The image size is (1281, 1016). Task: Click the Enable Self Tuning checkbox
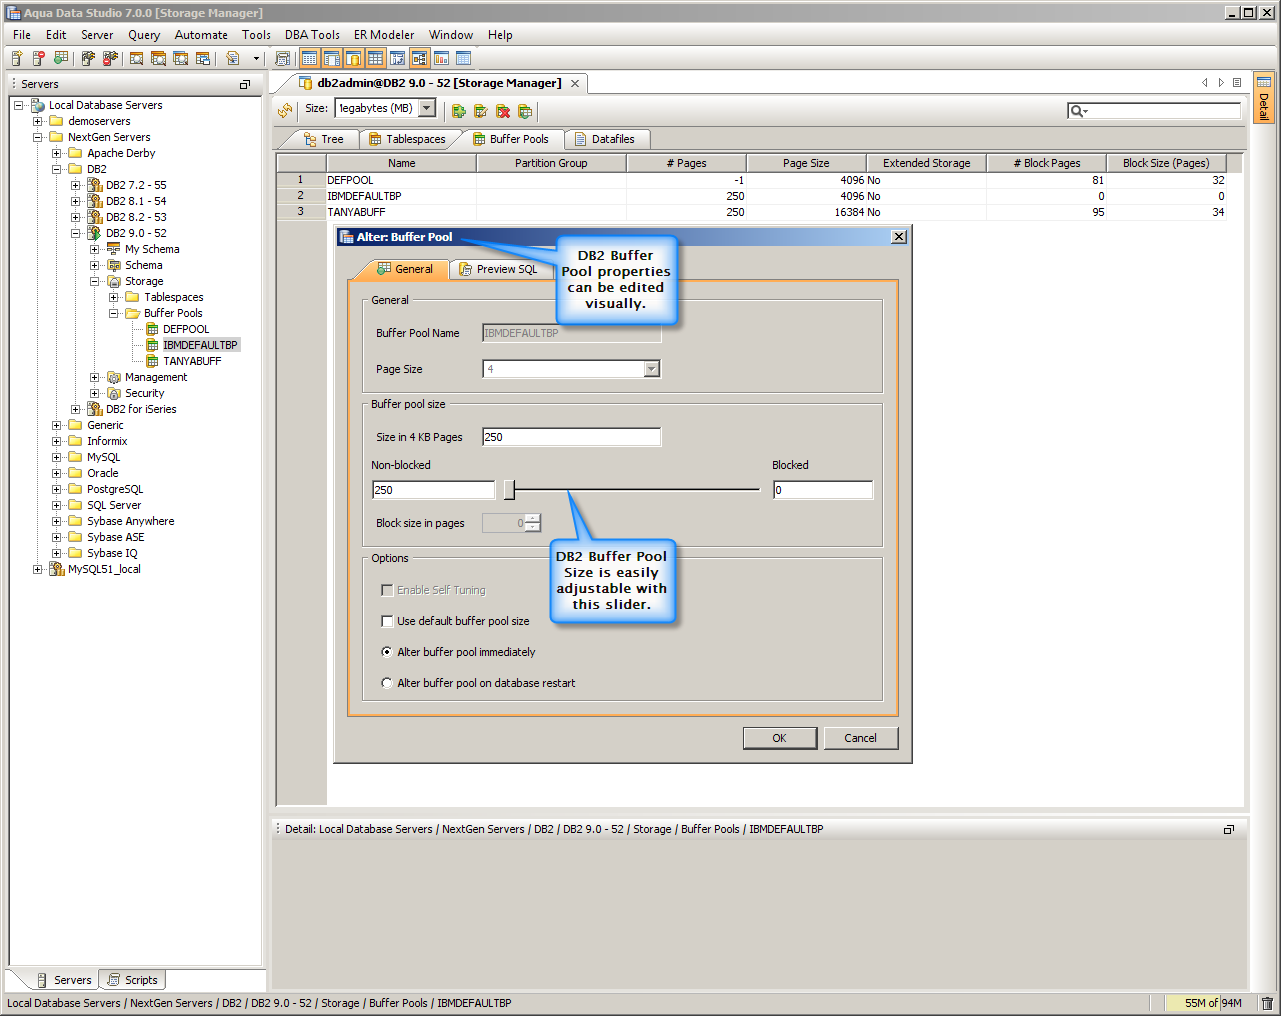point(387,590)
